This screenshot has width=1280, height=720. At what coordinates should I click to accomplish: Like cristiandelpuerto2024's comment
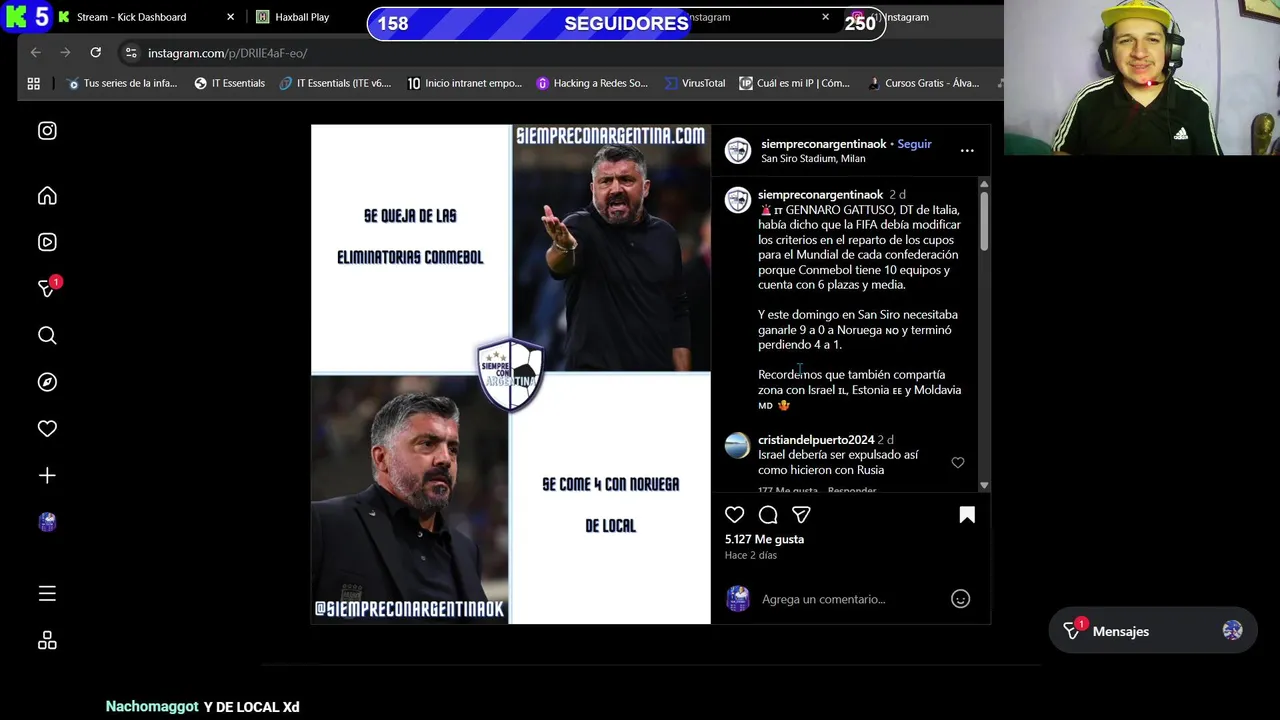(958, 463)
